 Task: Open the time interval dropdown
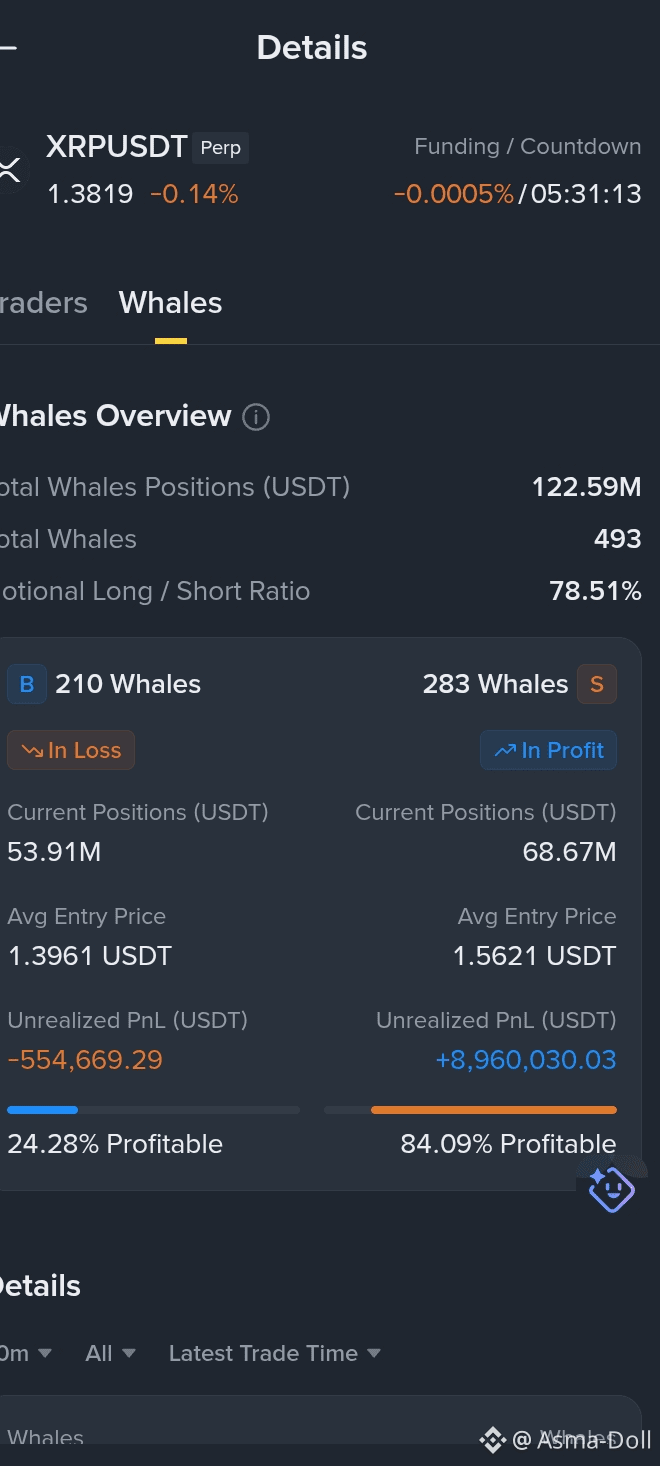click(x=25, y=1353)
